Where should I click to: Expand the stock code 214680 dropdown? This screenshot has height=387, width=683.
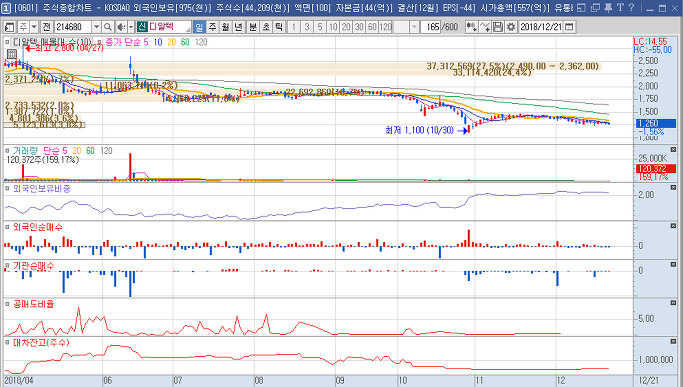(96, 27)
